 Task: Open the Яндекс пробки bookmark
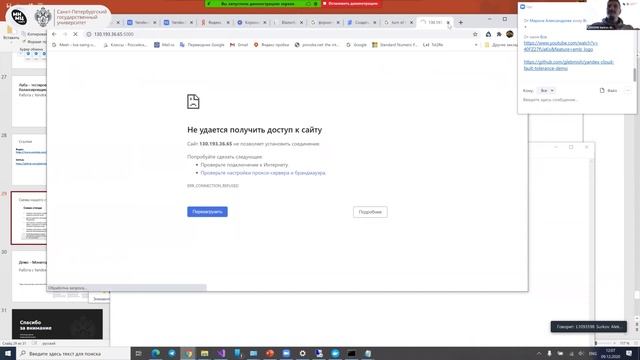(x=271, y=45)
